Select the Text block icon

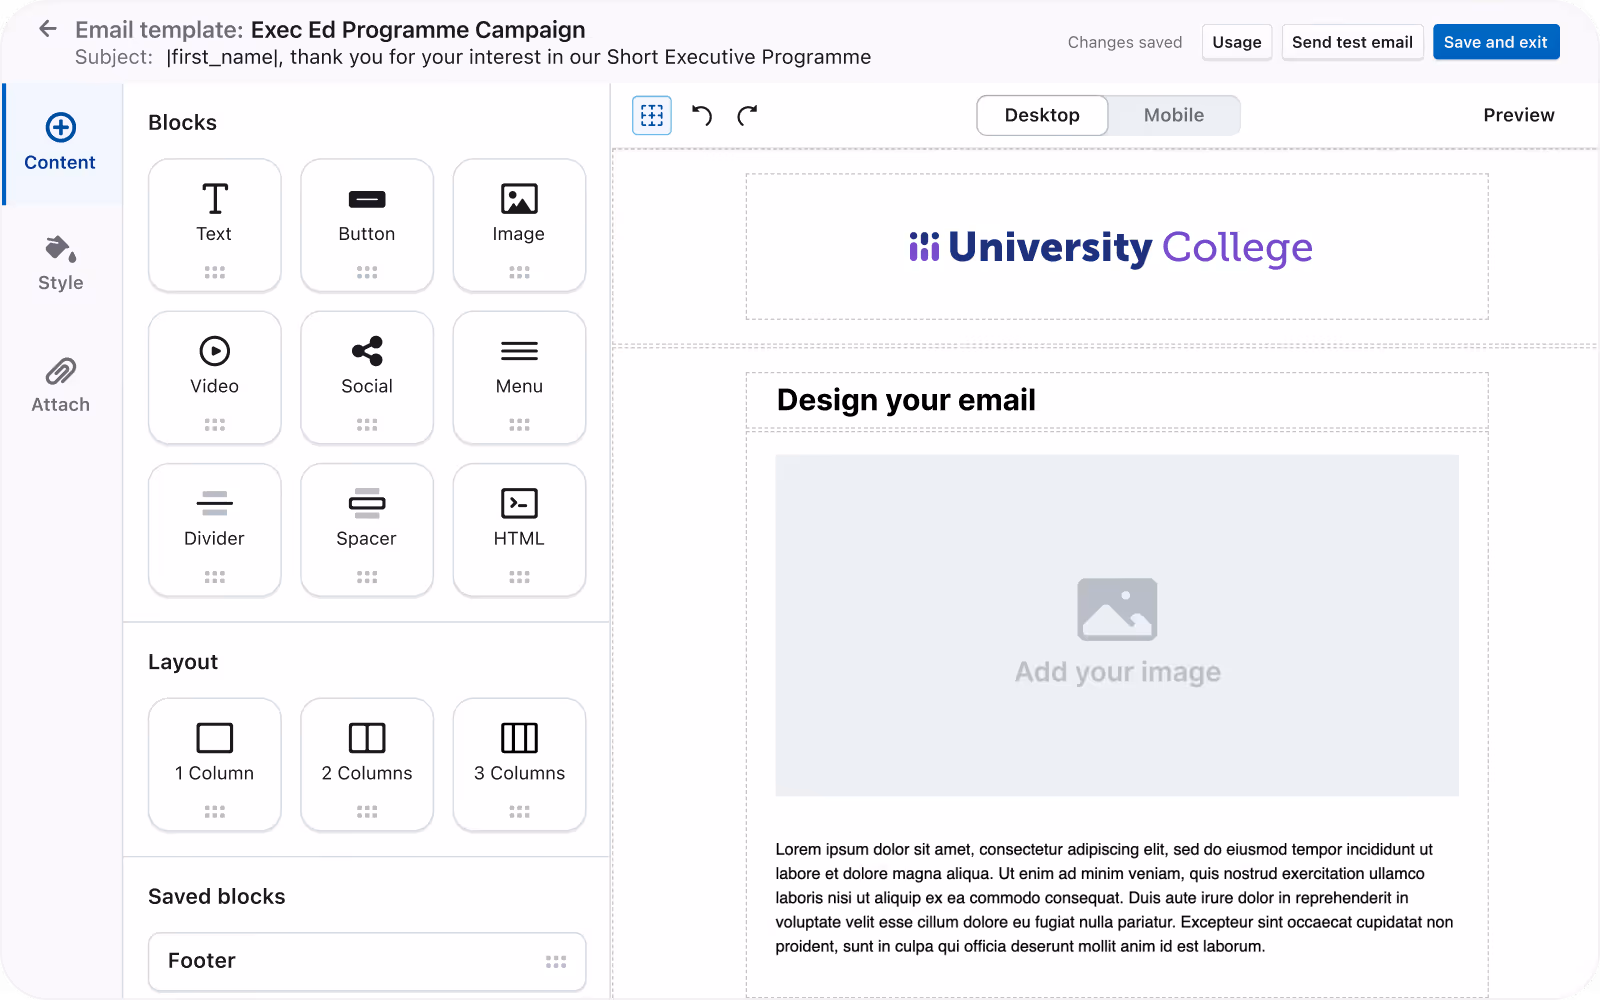pyautogui.click(x=214, y=225)
